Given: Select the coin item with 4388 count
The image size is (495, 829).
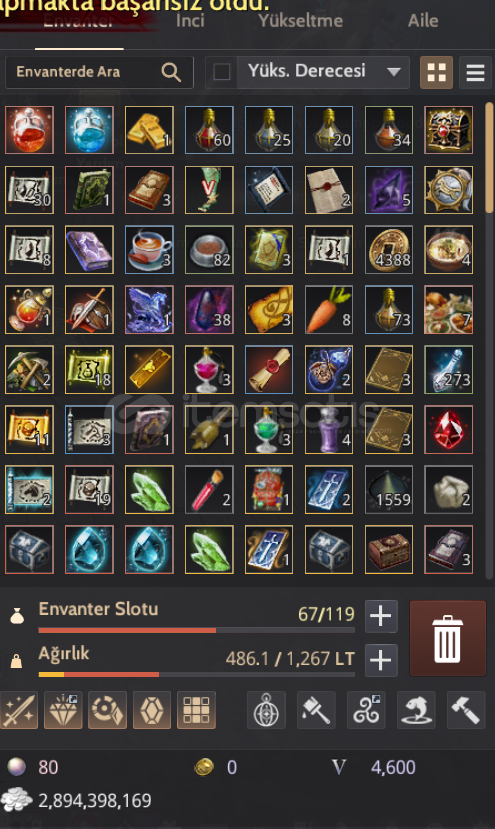Looking at the screenshot, I should click(x=389, y=249).
